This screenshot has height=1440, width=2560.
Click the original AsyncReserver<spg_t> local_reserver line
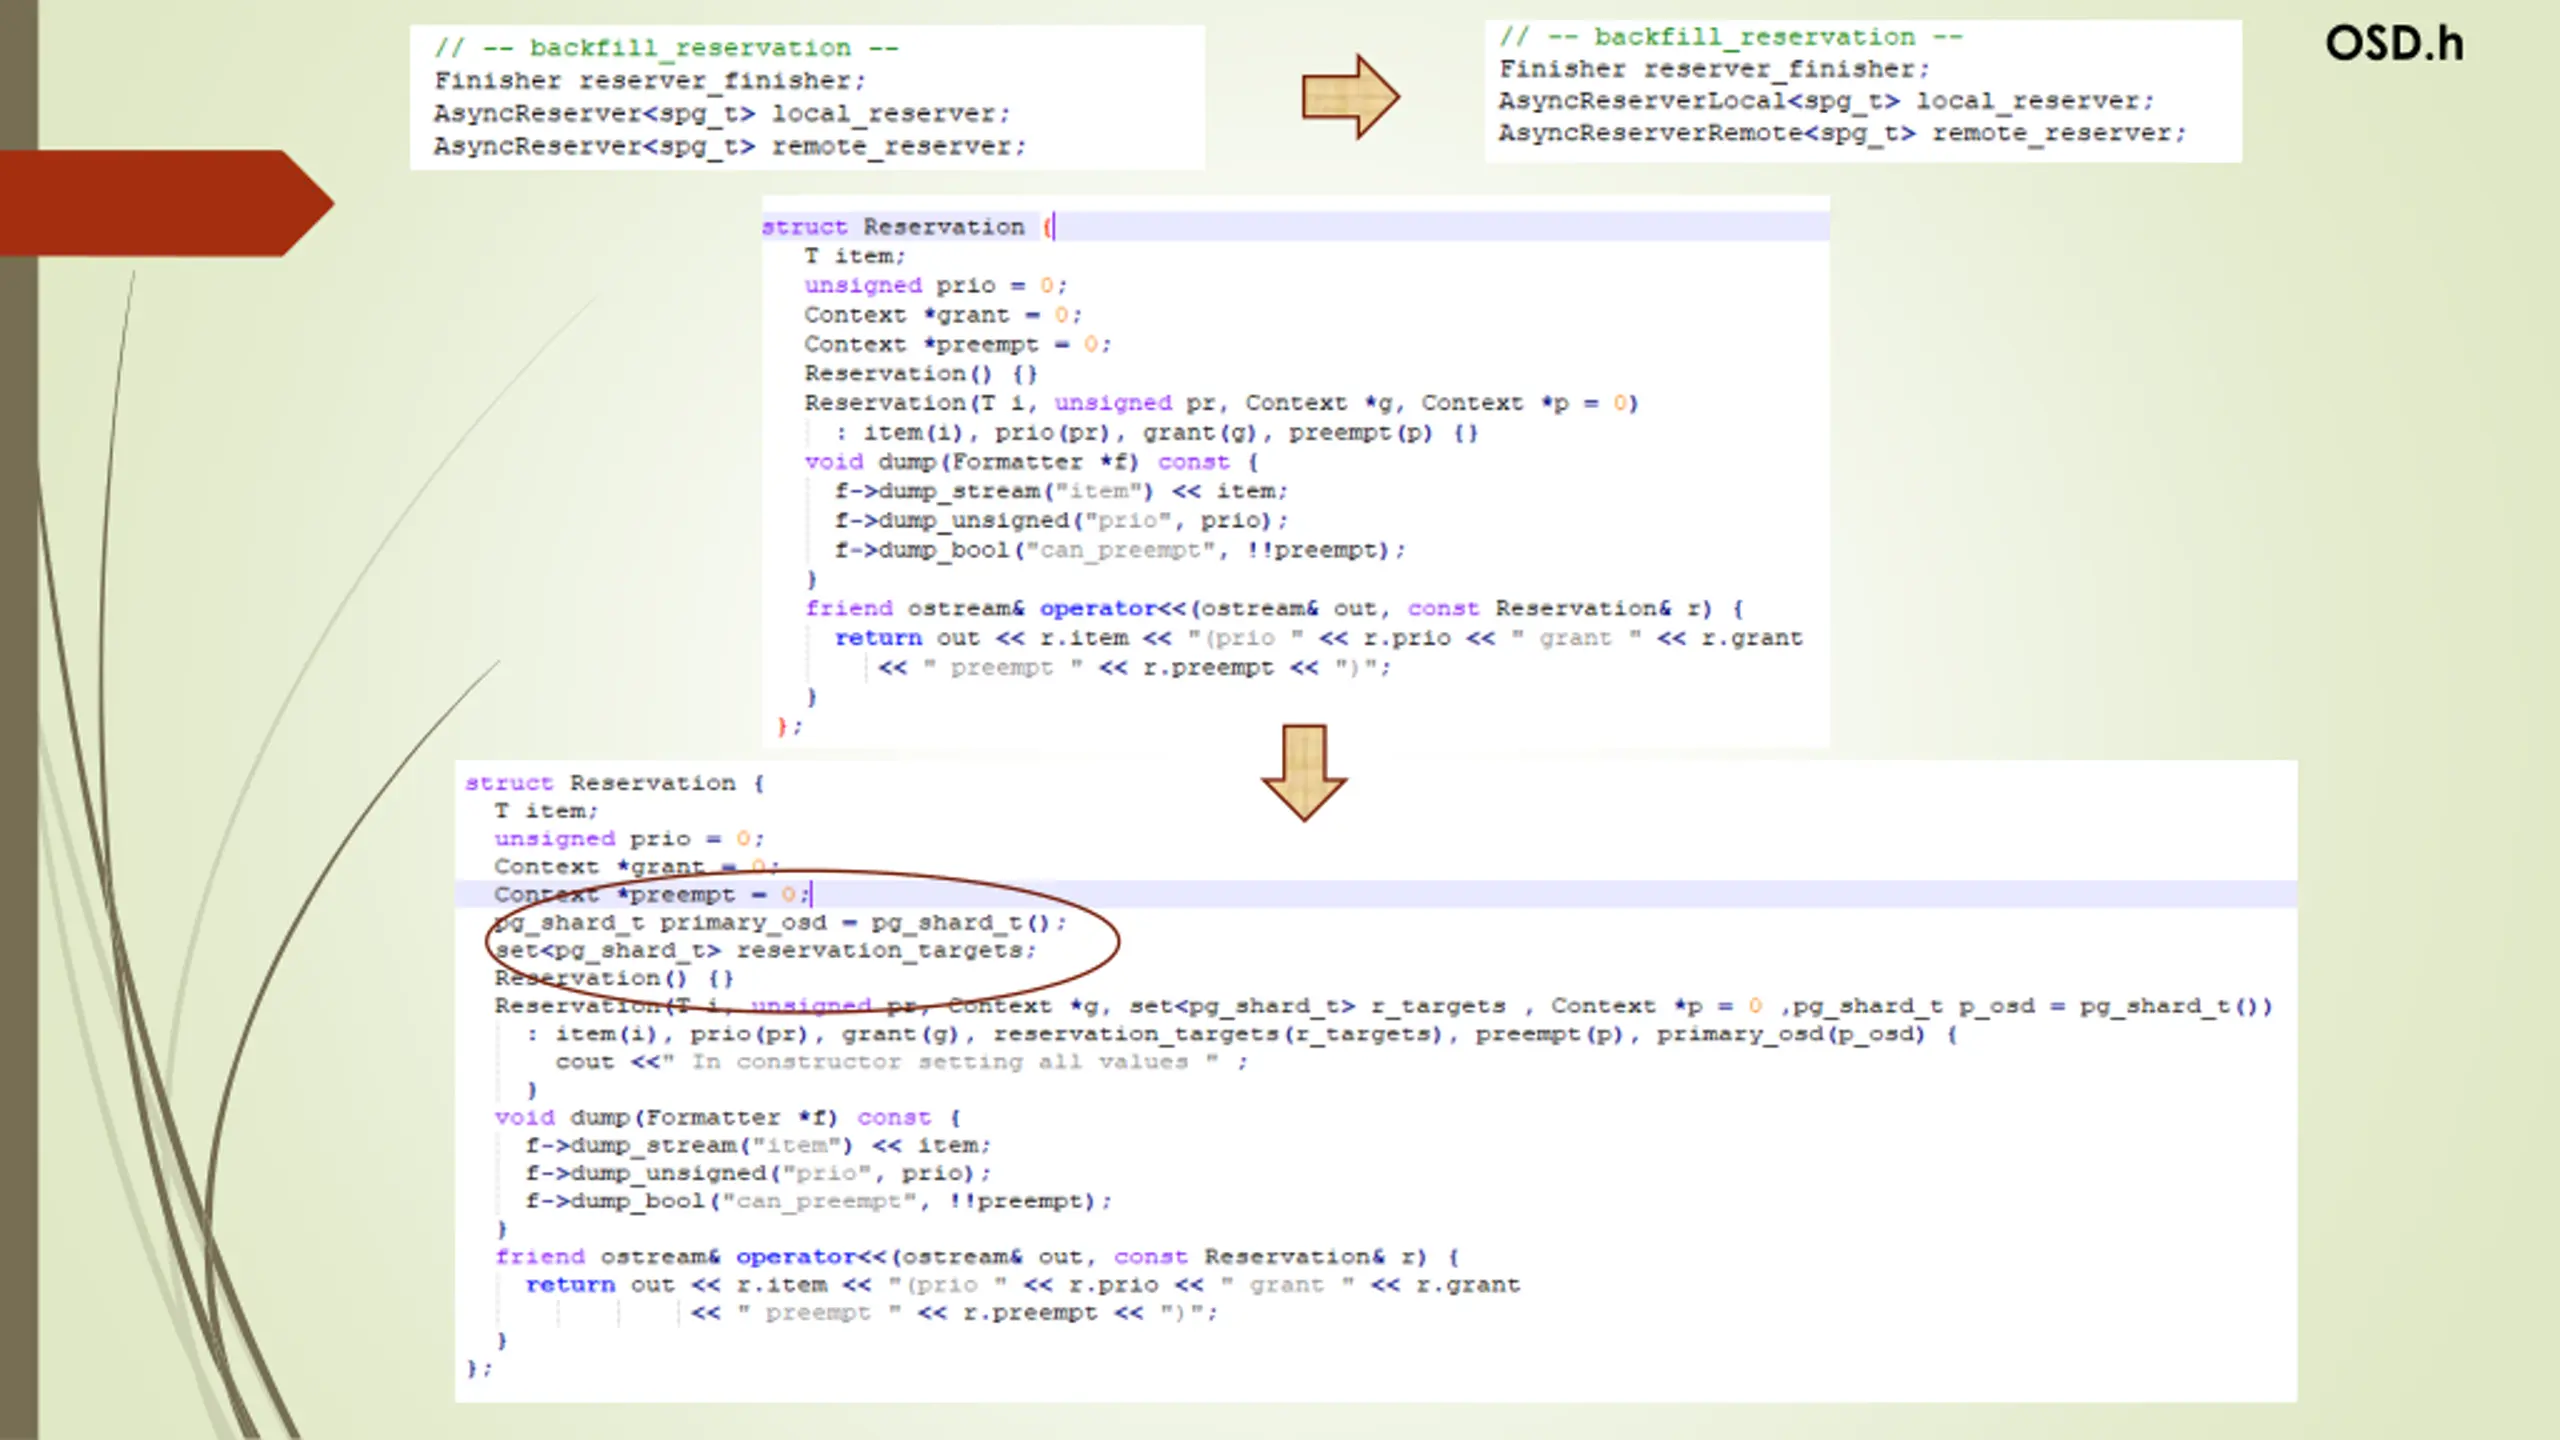[x=722, y=114]
